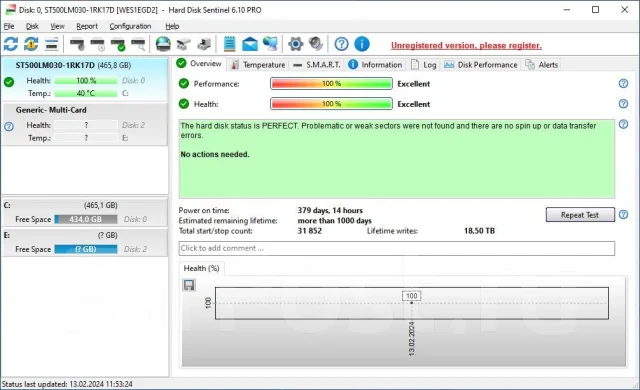
Task: Click the blue info circle toolbar icon
Action: pyautogui.click(x=362, y=44)
